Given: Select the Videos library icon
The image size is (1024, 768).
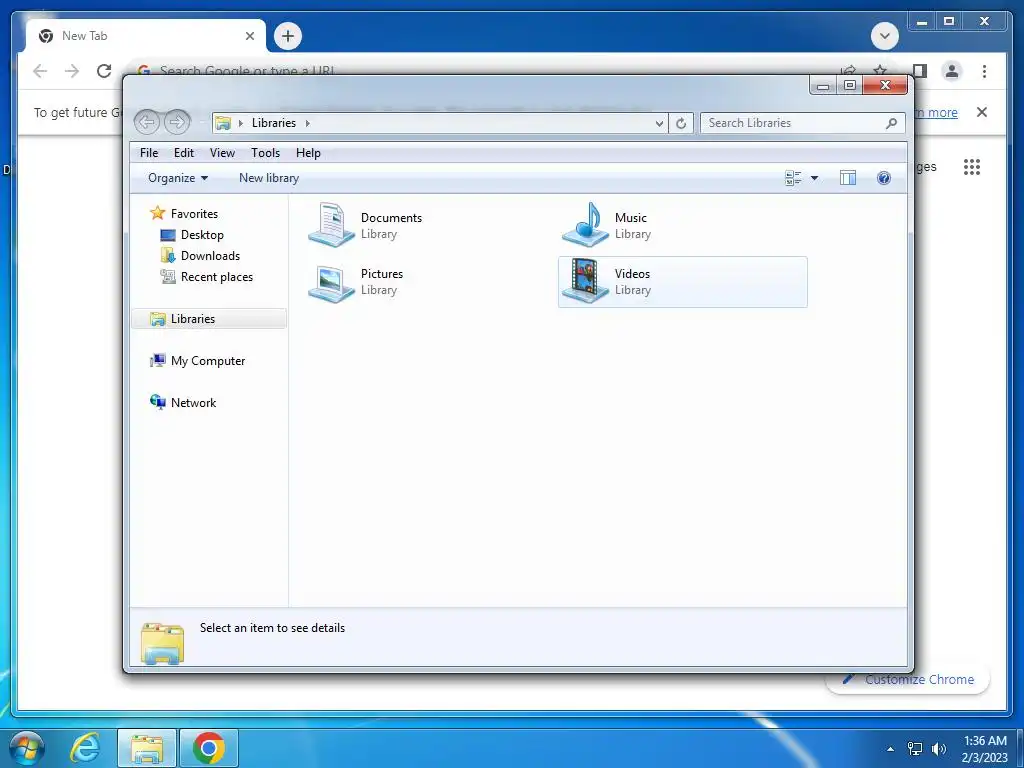Looking at the screenshot, I should tap(585, 281).
